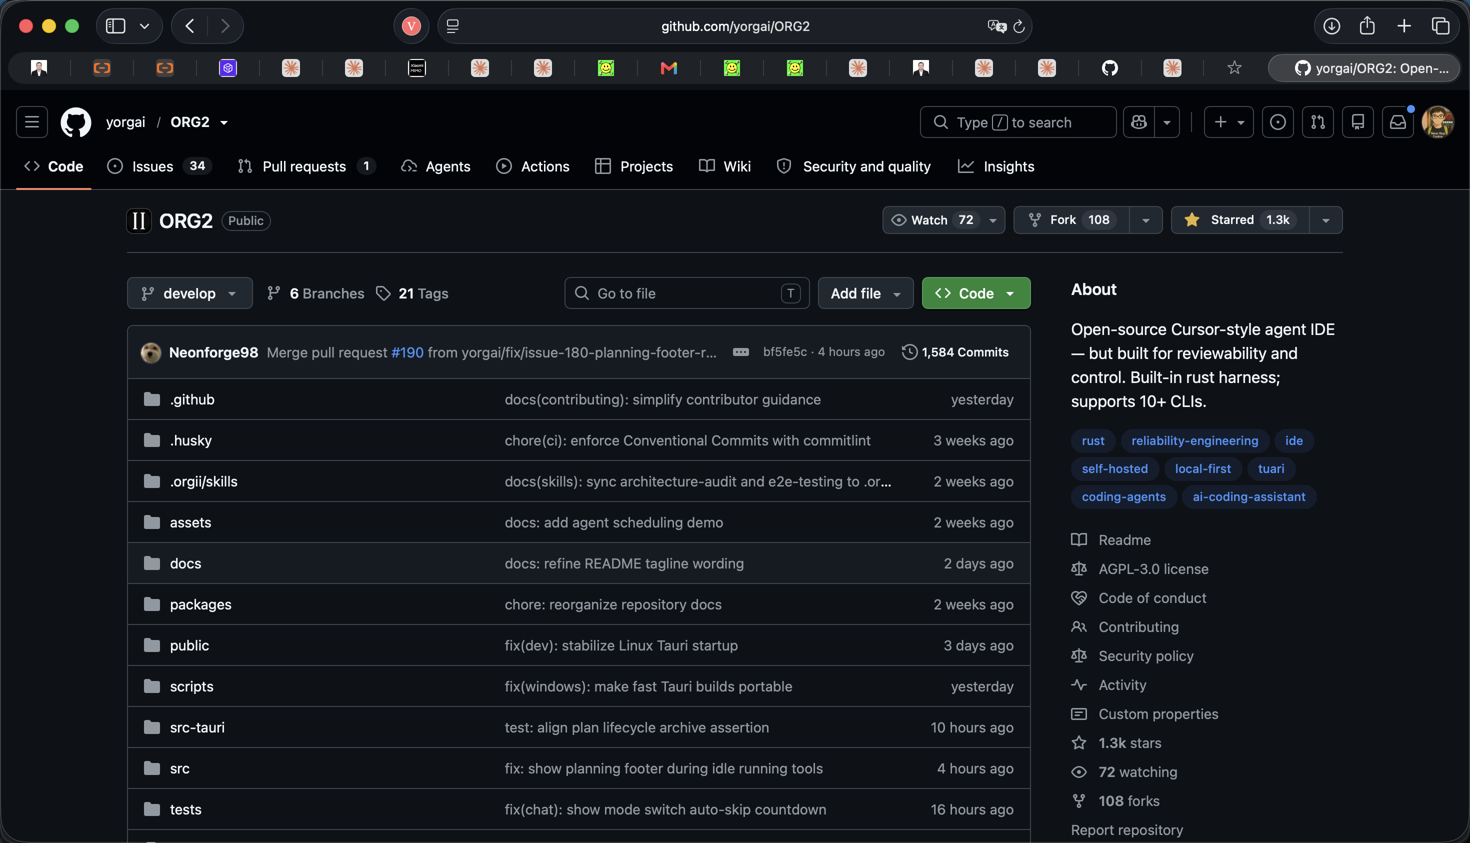View the 1,584 Commits history

955,352
